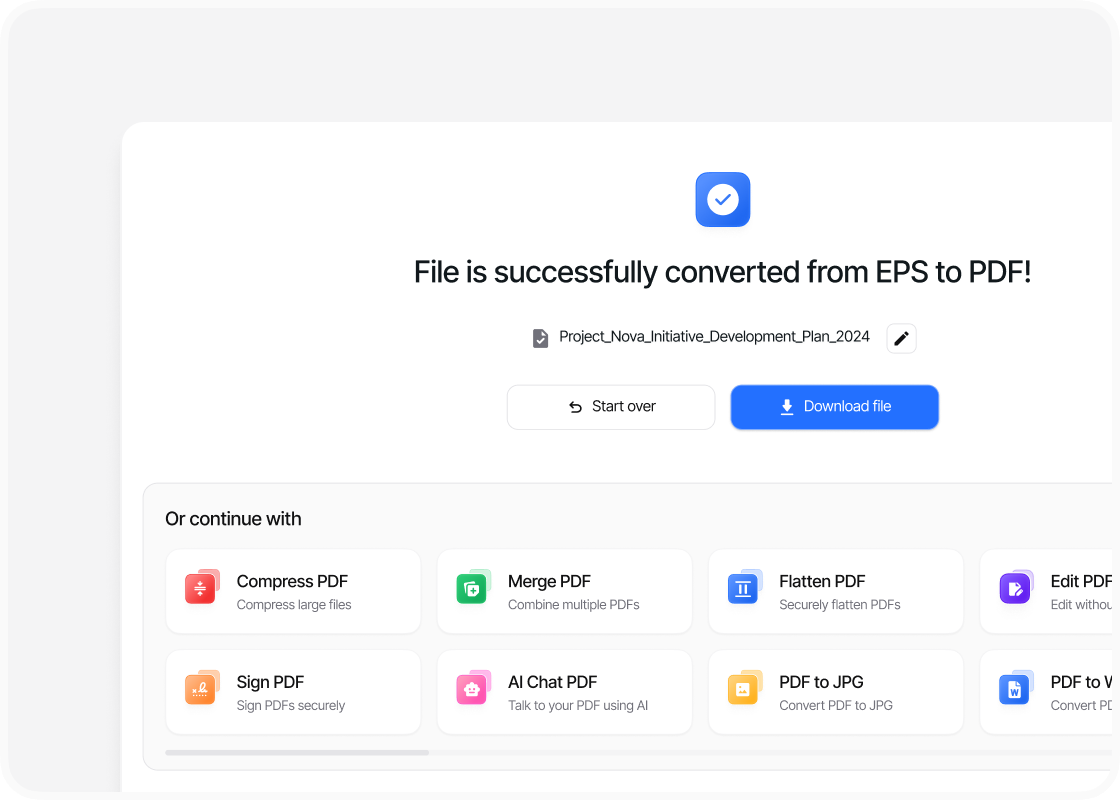
Task: Click the yellow PDF to JPG icon
Action: 743,688
